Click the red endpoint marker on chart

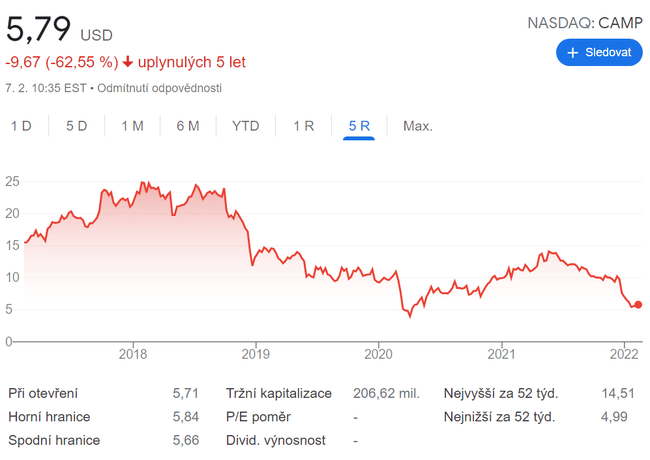pos(638,305)
